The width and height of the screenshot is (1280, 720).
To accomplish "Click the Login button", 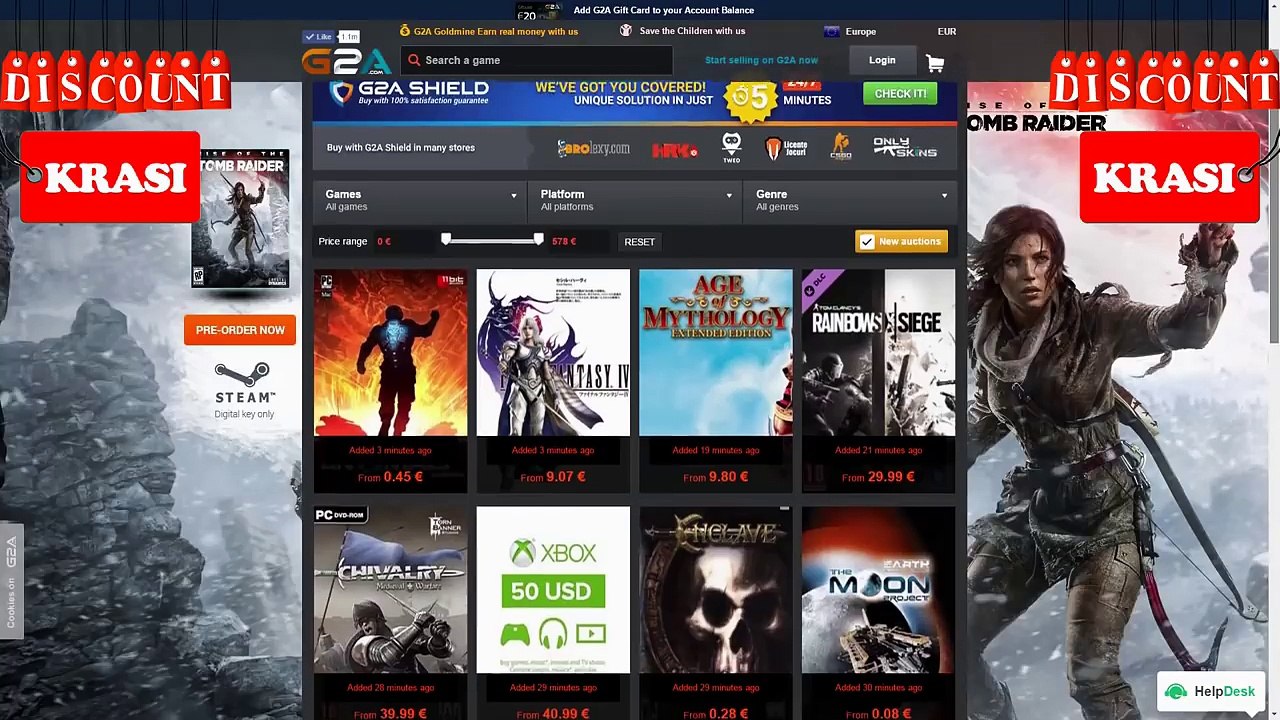I will click(x=882, y=60).
